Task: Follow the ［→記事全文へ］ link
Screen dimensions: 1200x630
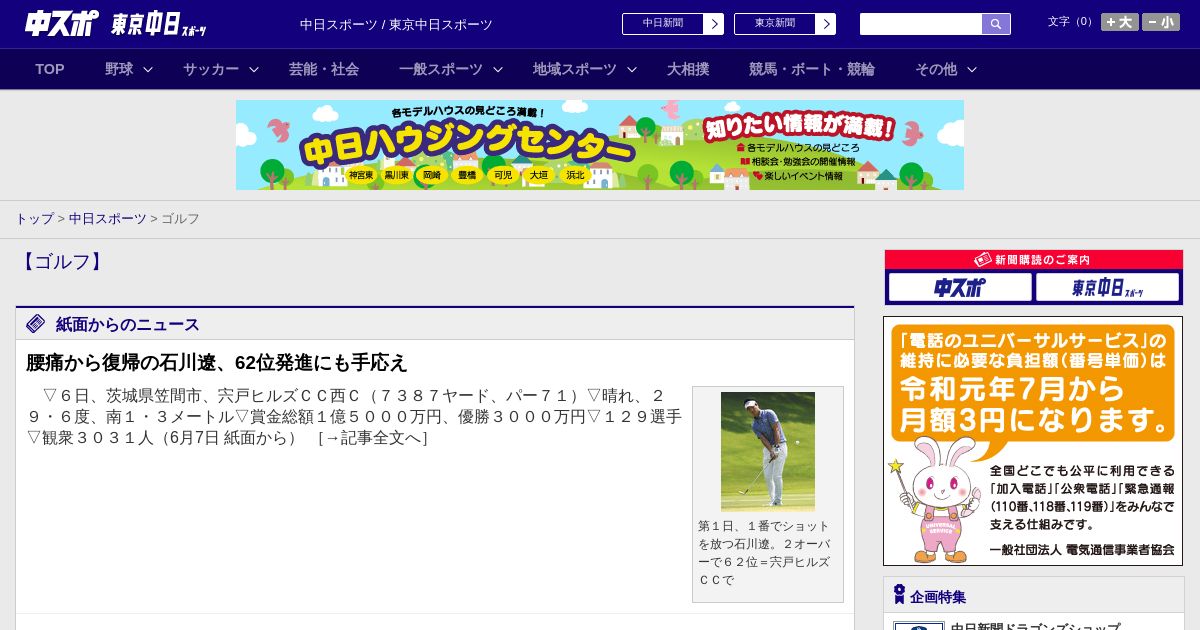Action: click(373, 438)
